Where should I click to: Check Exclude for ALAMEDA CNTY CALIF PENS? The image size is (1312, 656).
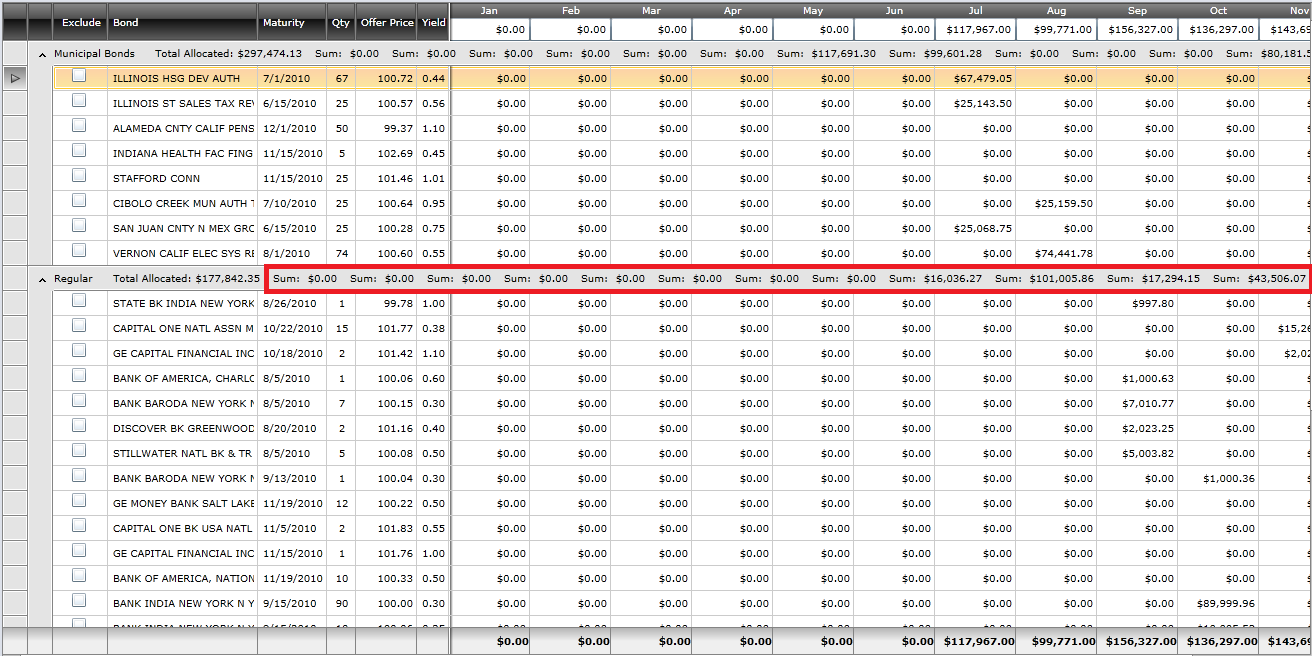[79, 126]
